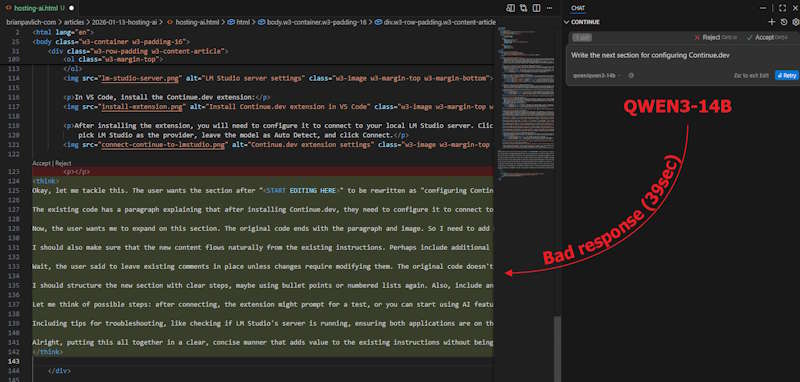Split the editor to the right
Screen dimensions: 800x382
536,8
